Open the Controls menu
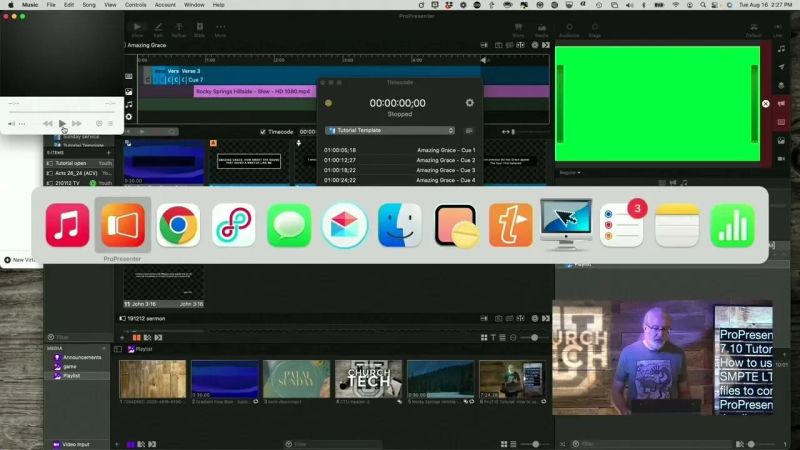800x450 pixels. tap(135, 5)
